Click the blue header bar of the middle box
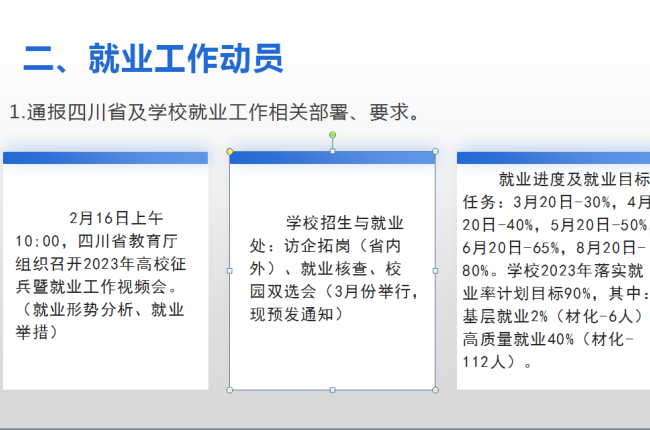 (333, 158)
